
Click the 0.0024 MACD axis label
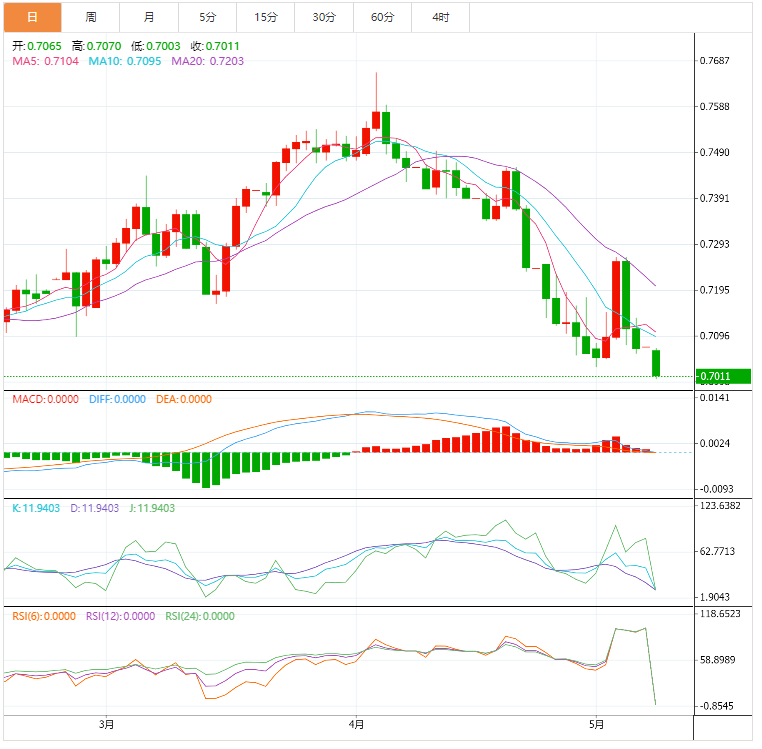[x=714, y=443]
